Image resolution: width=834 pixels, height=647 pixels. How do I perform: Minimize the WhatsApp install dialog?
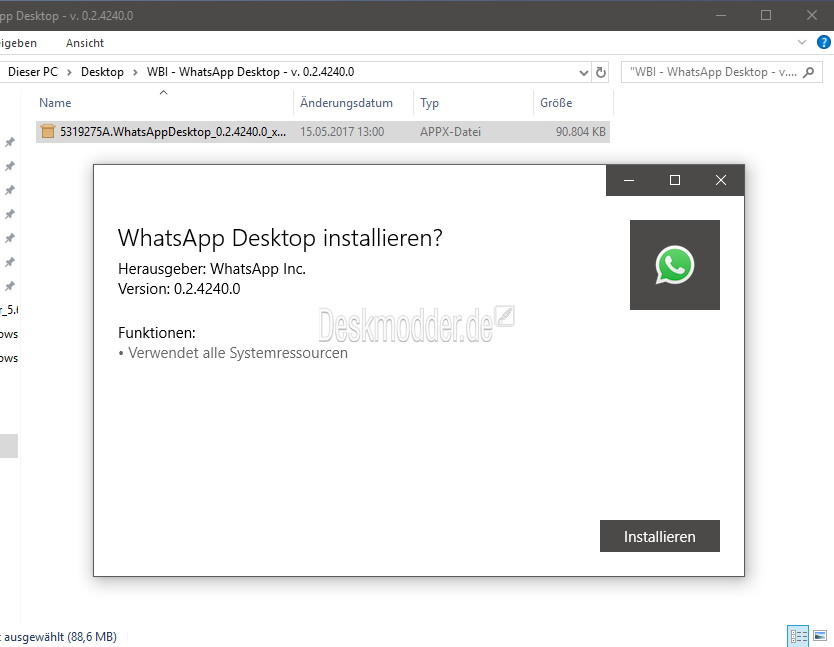click(629, 180)
